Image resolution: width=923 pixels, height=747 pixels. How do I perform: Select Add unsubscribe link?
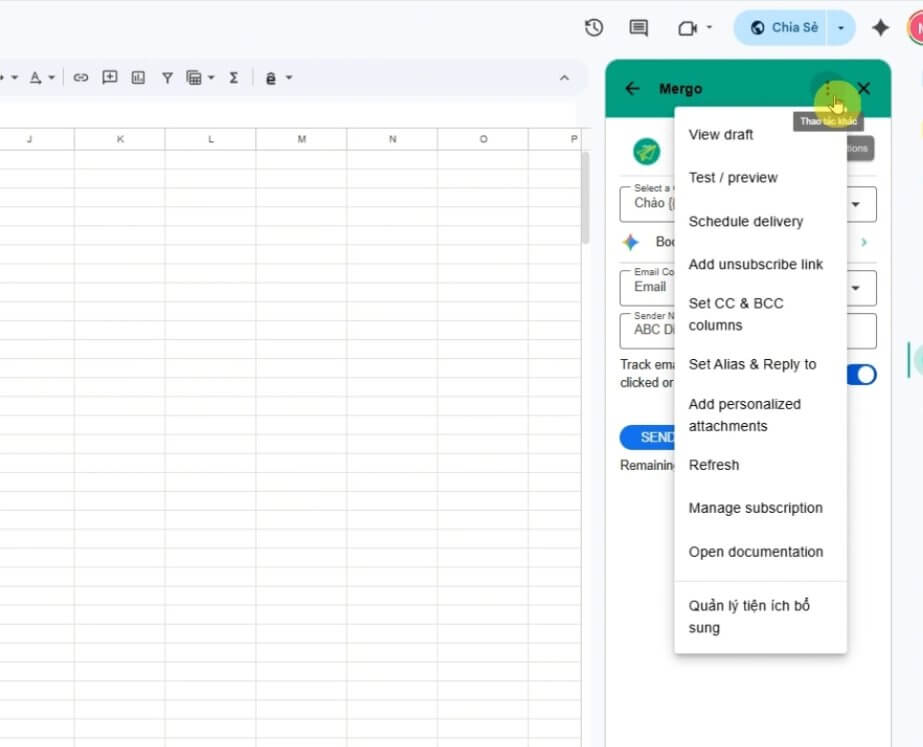[760, 264]
